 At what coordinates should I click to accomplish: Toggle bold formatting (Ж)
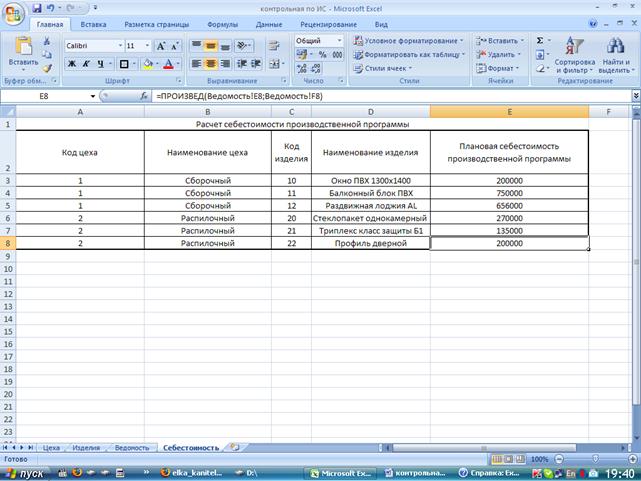[x=72, y=64]
